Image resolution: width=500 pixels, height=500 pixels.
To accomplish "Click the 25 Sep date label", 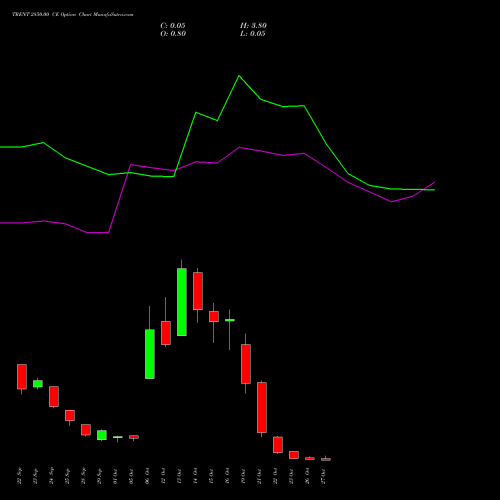I will click(x=67, y=476).
